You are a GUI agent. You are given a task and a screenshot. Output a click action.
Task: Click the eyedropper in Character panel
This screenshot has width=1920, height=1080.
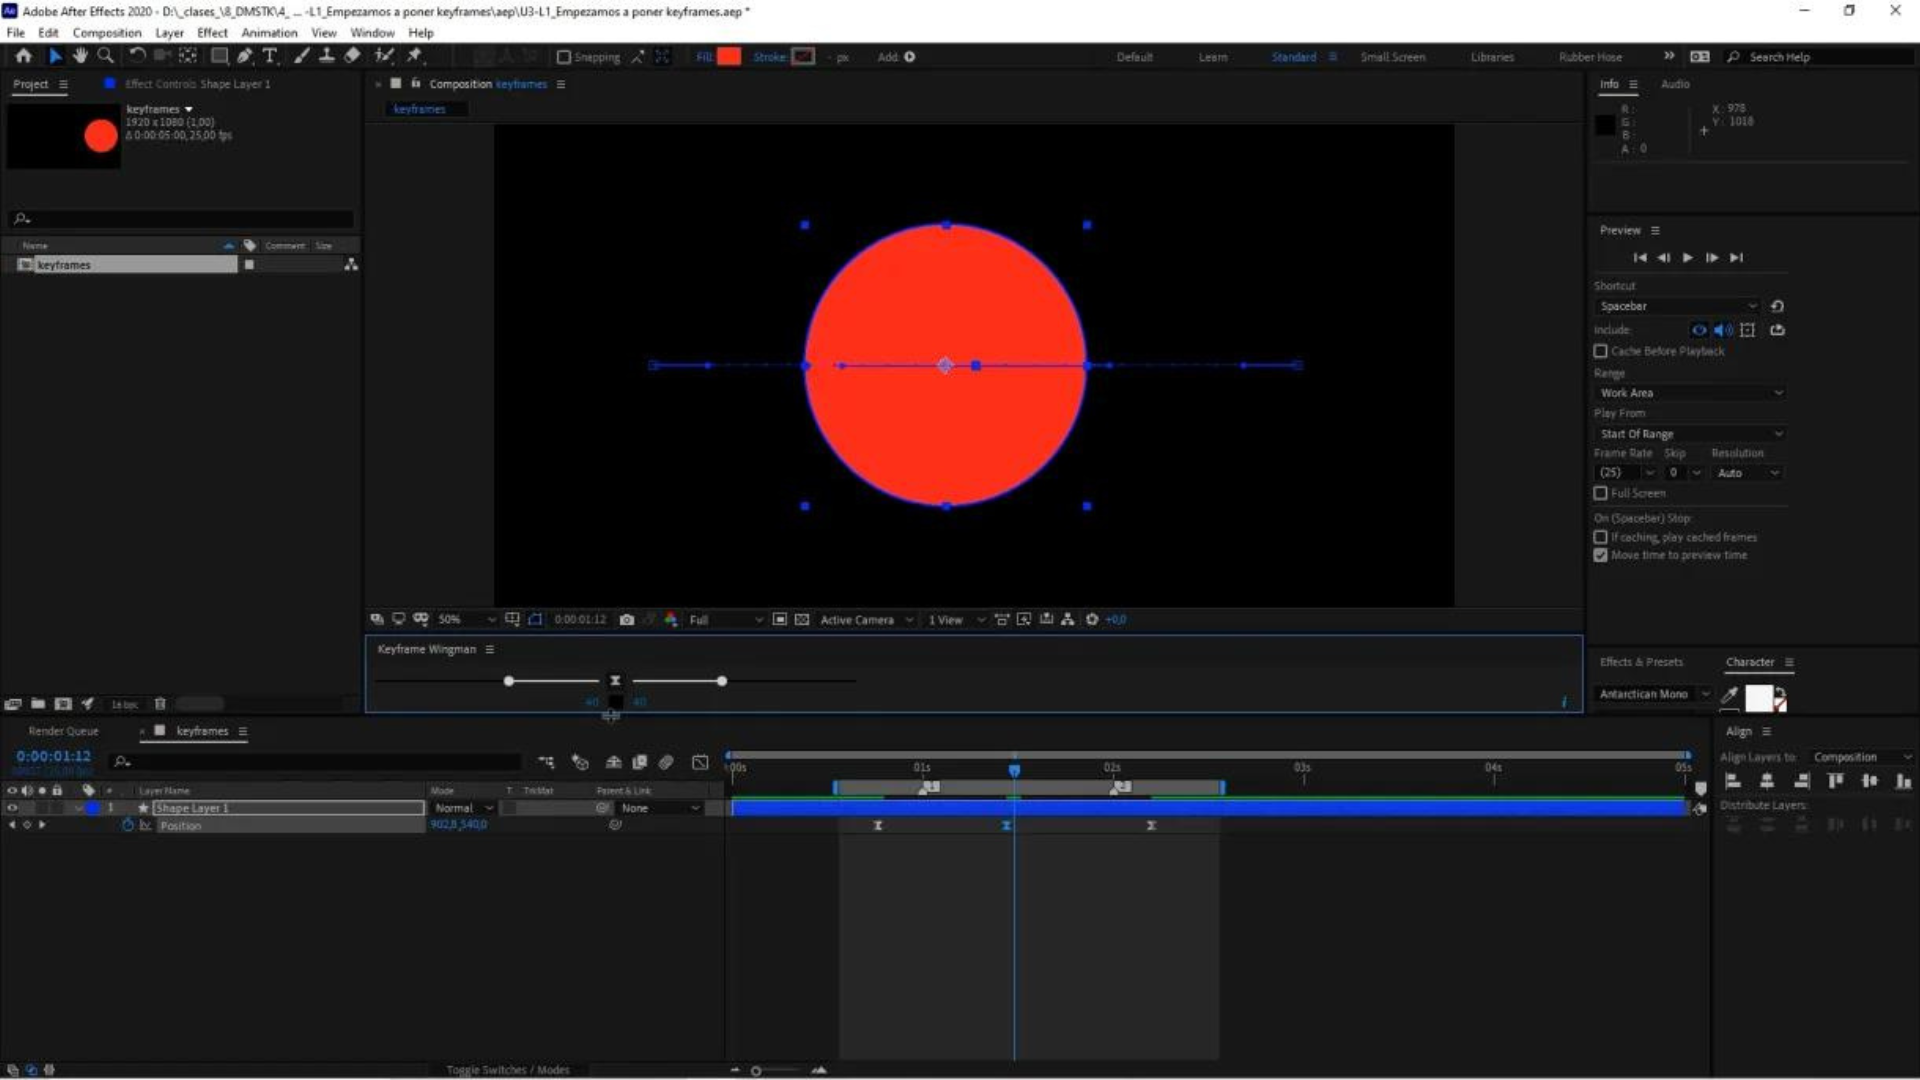(x=1729, y=695)
